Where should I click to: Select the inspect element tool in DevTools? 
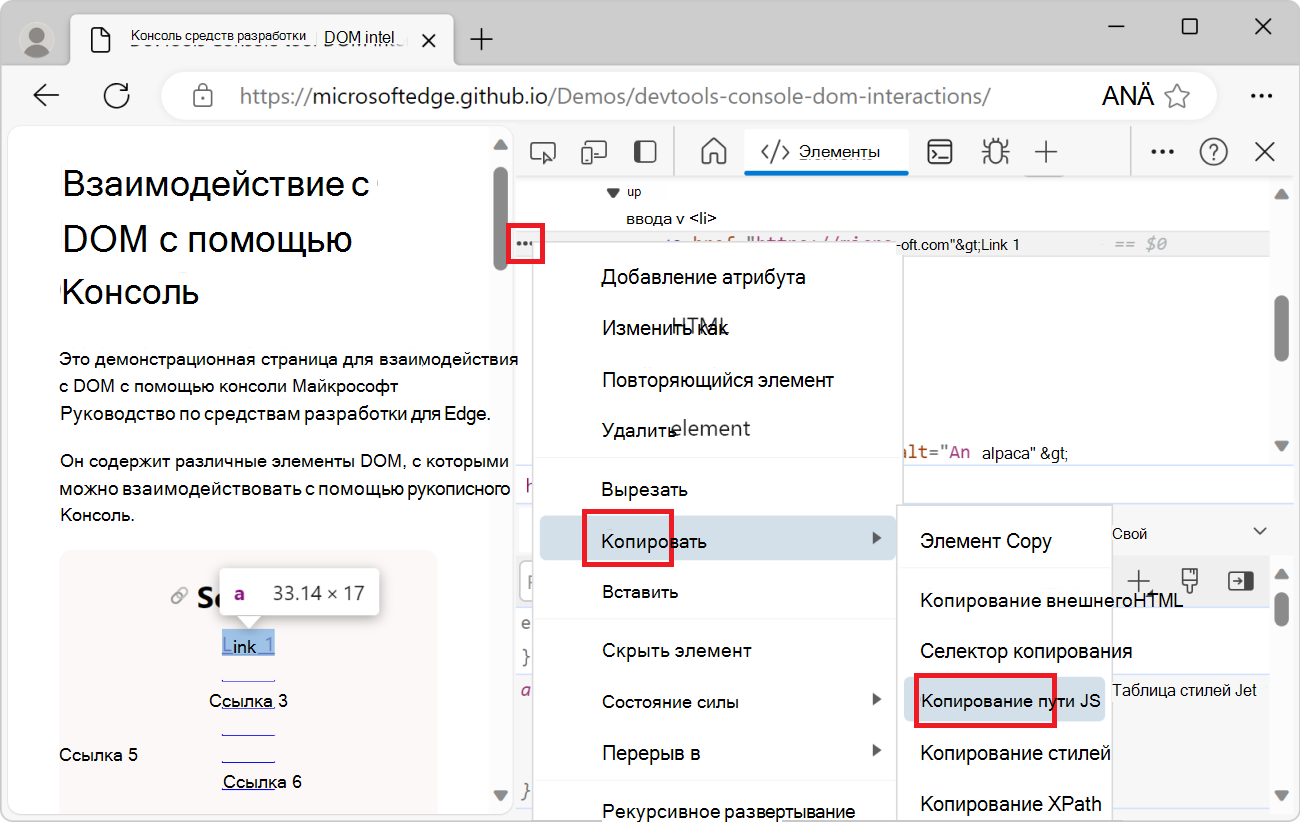(x=543, y=151)
